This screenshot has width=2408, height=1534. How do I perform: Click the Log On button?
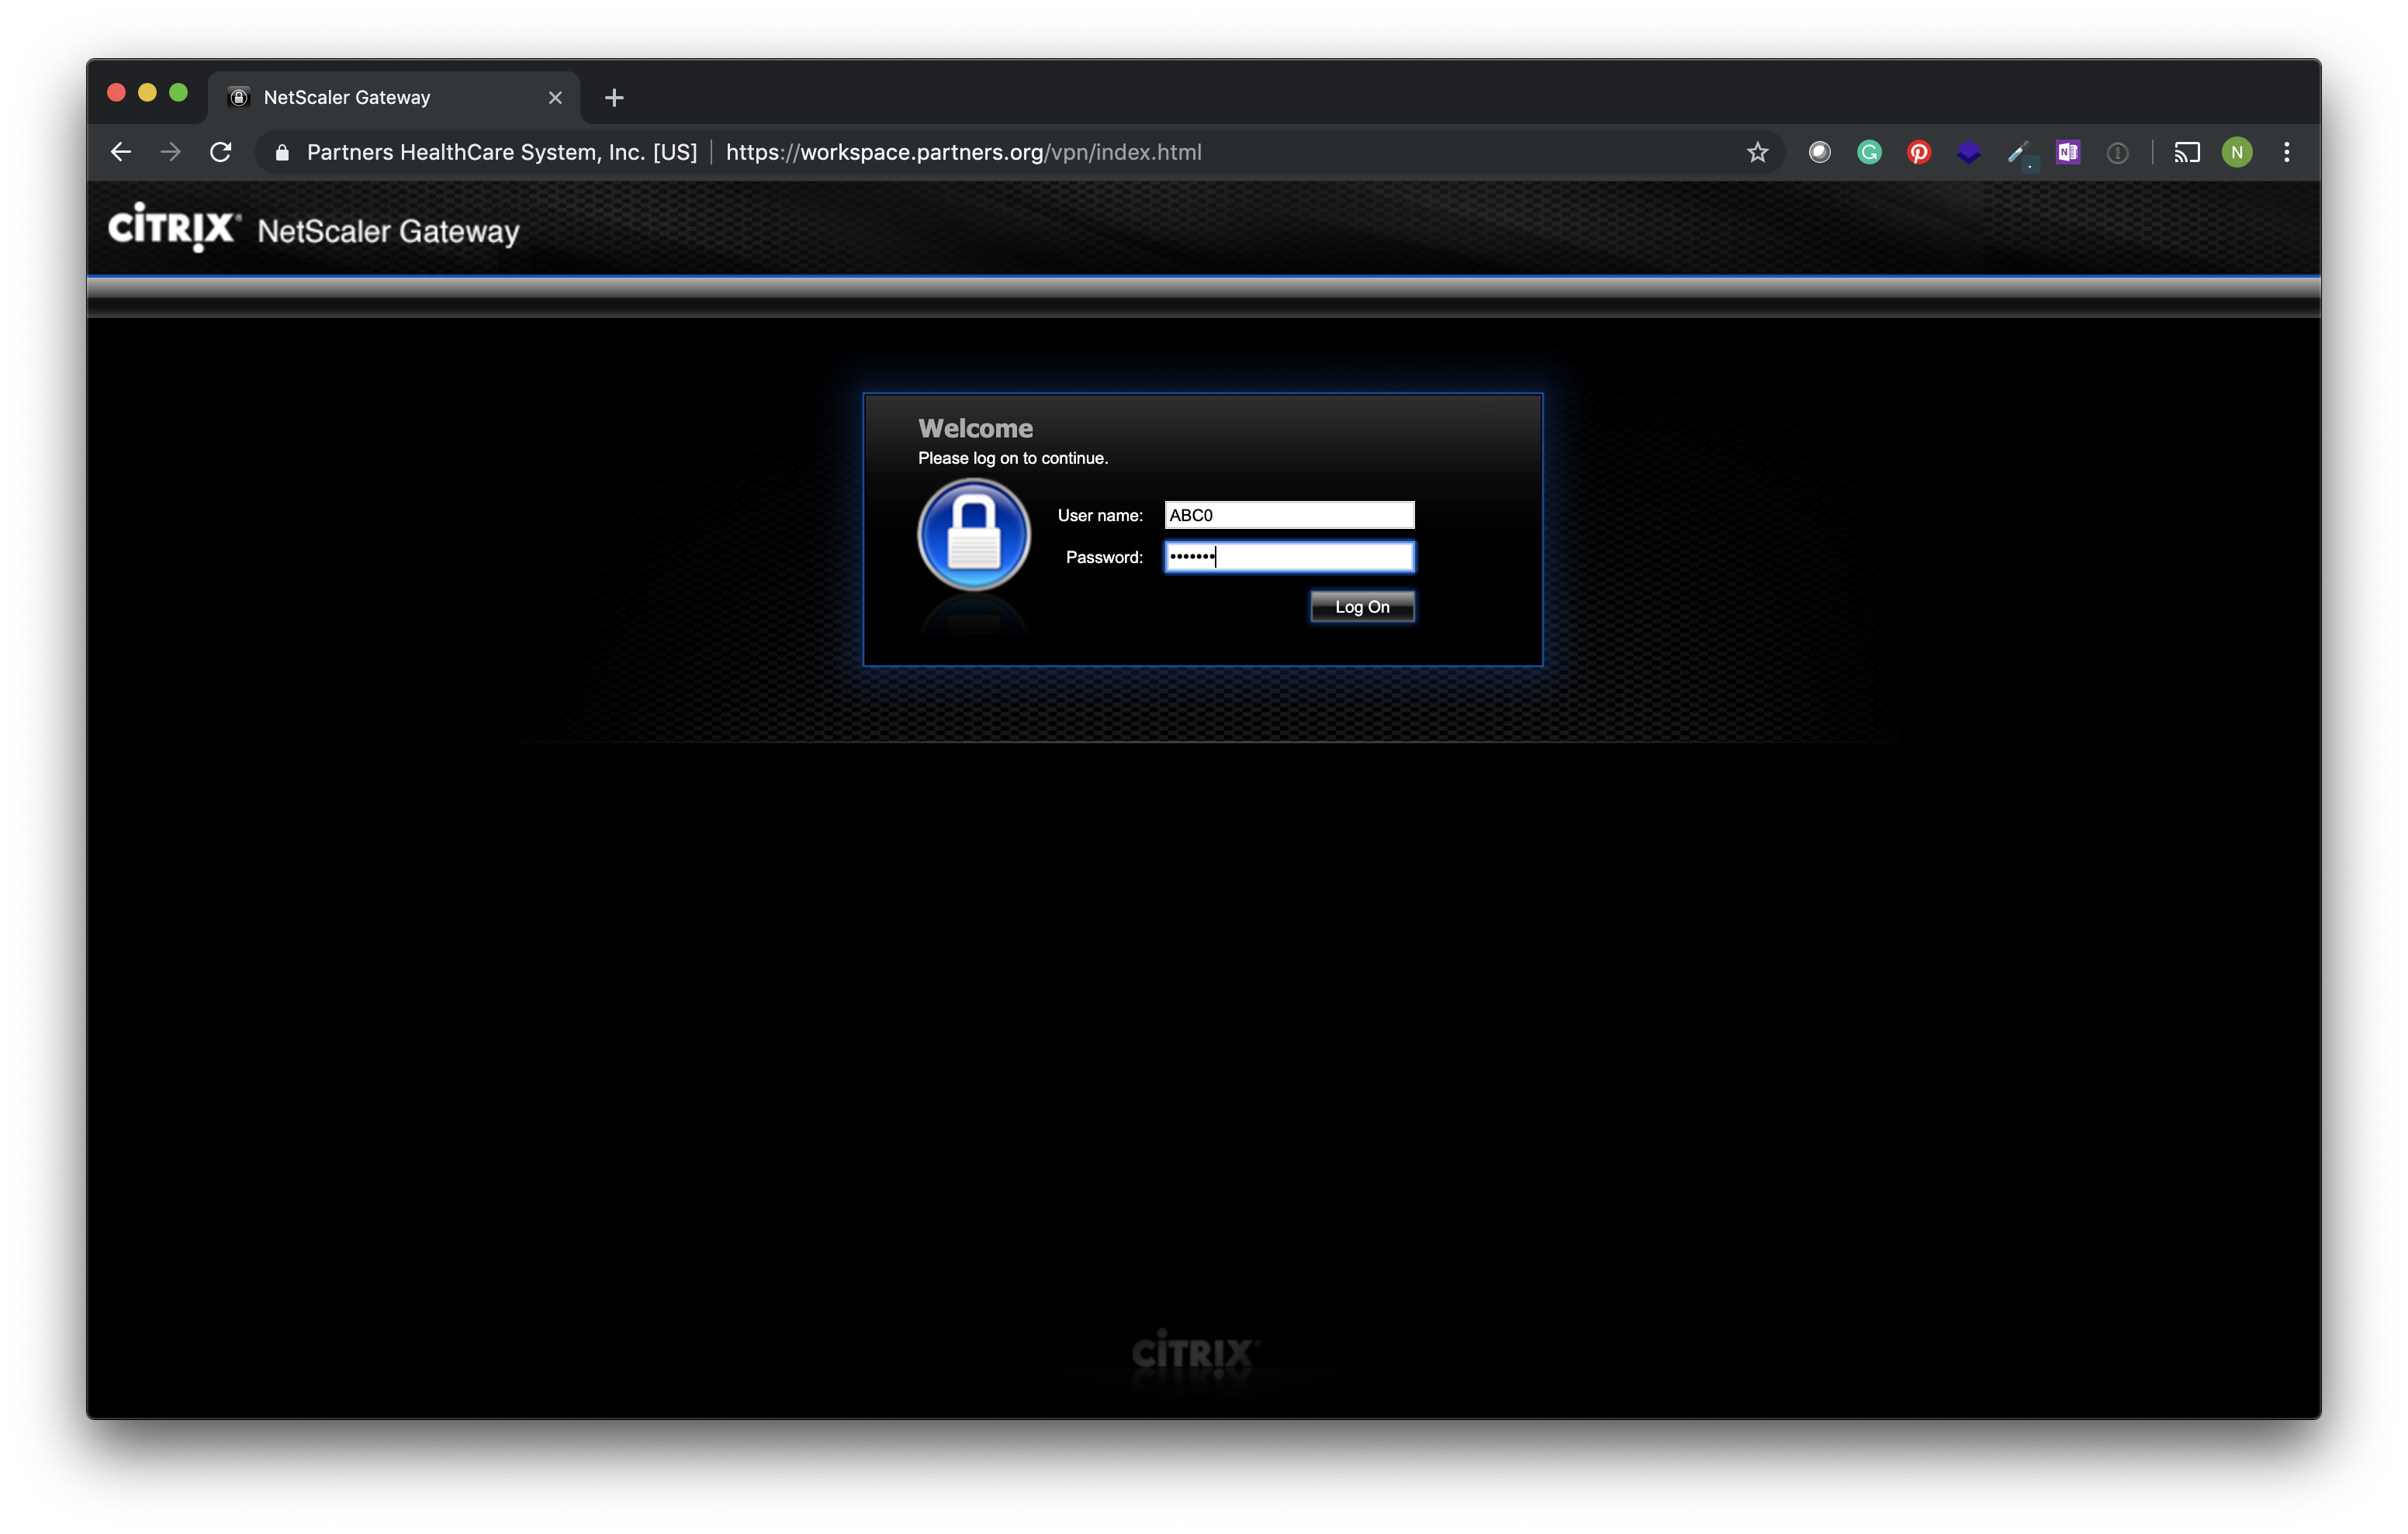[1362, 607]
